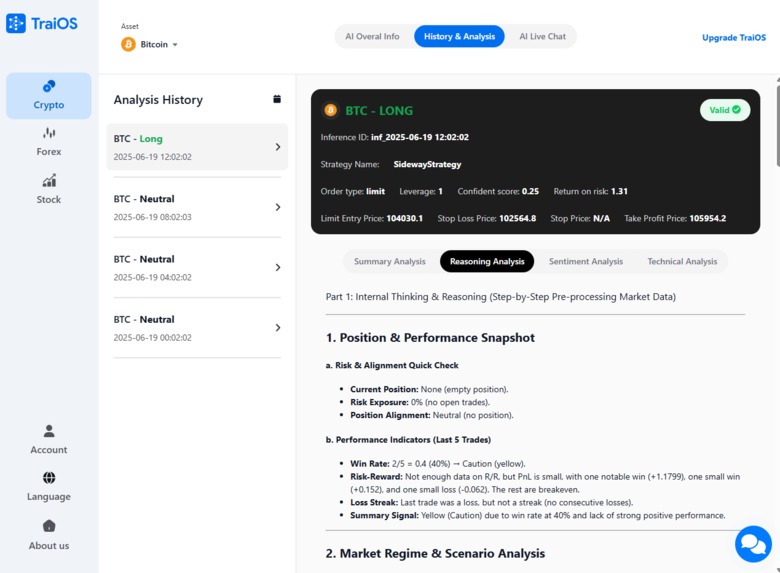Open the Language globe icon
Image resolution: width=780 pixels, height=573 pixels.
tap(49, 478)
